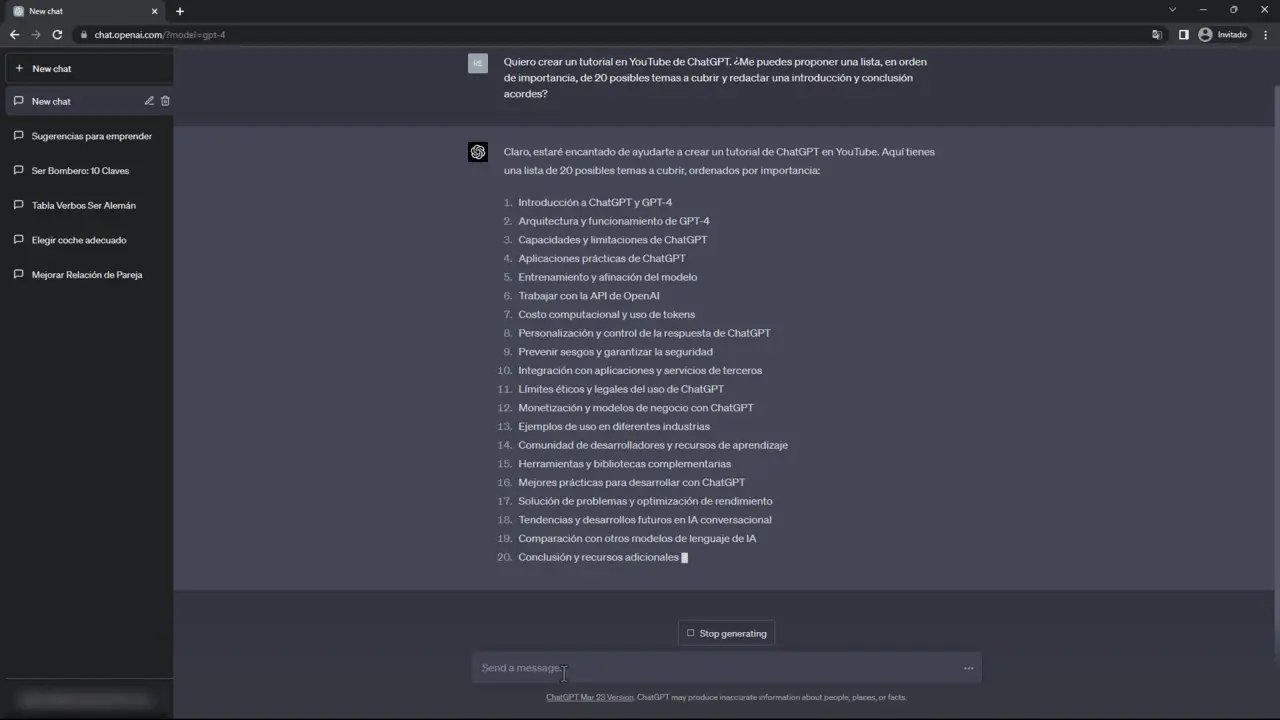The width and height of the screenshot is (1280, 720).
Task: Toggle the browser side panel icon
Action: point(1183,34)
